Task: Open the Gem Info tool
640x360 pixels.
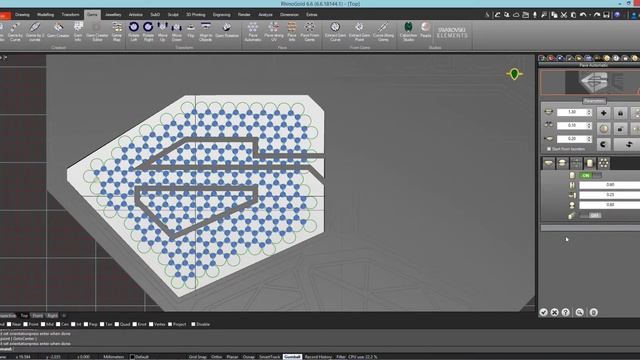Action: point(78,31)
